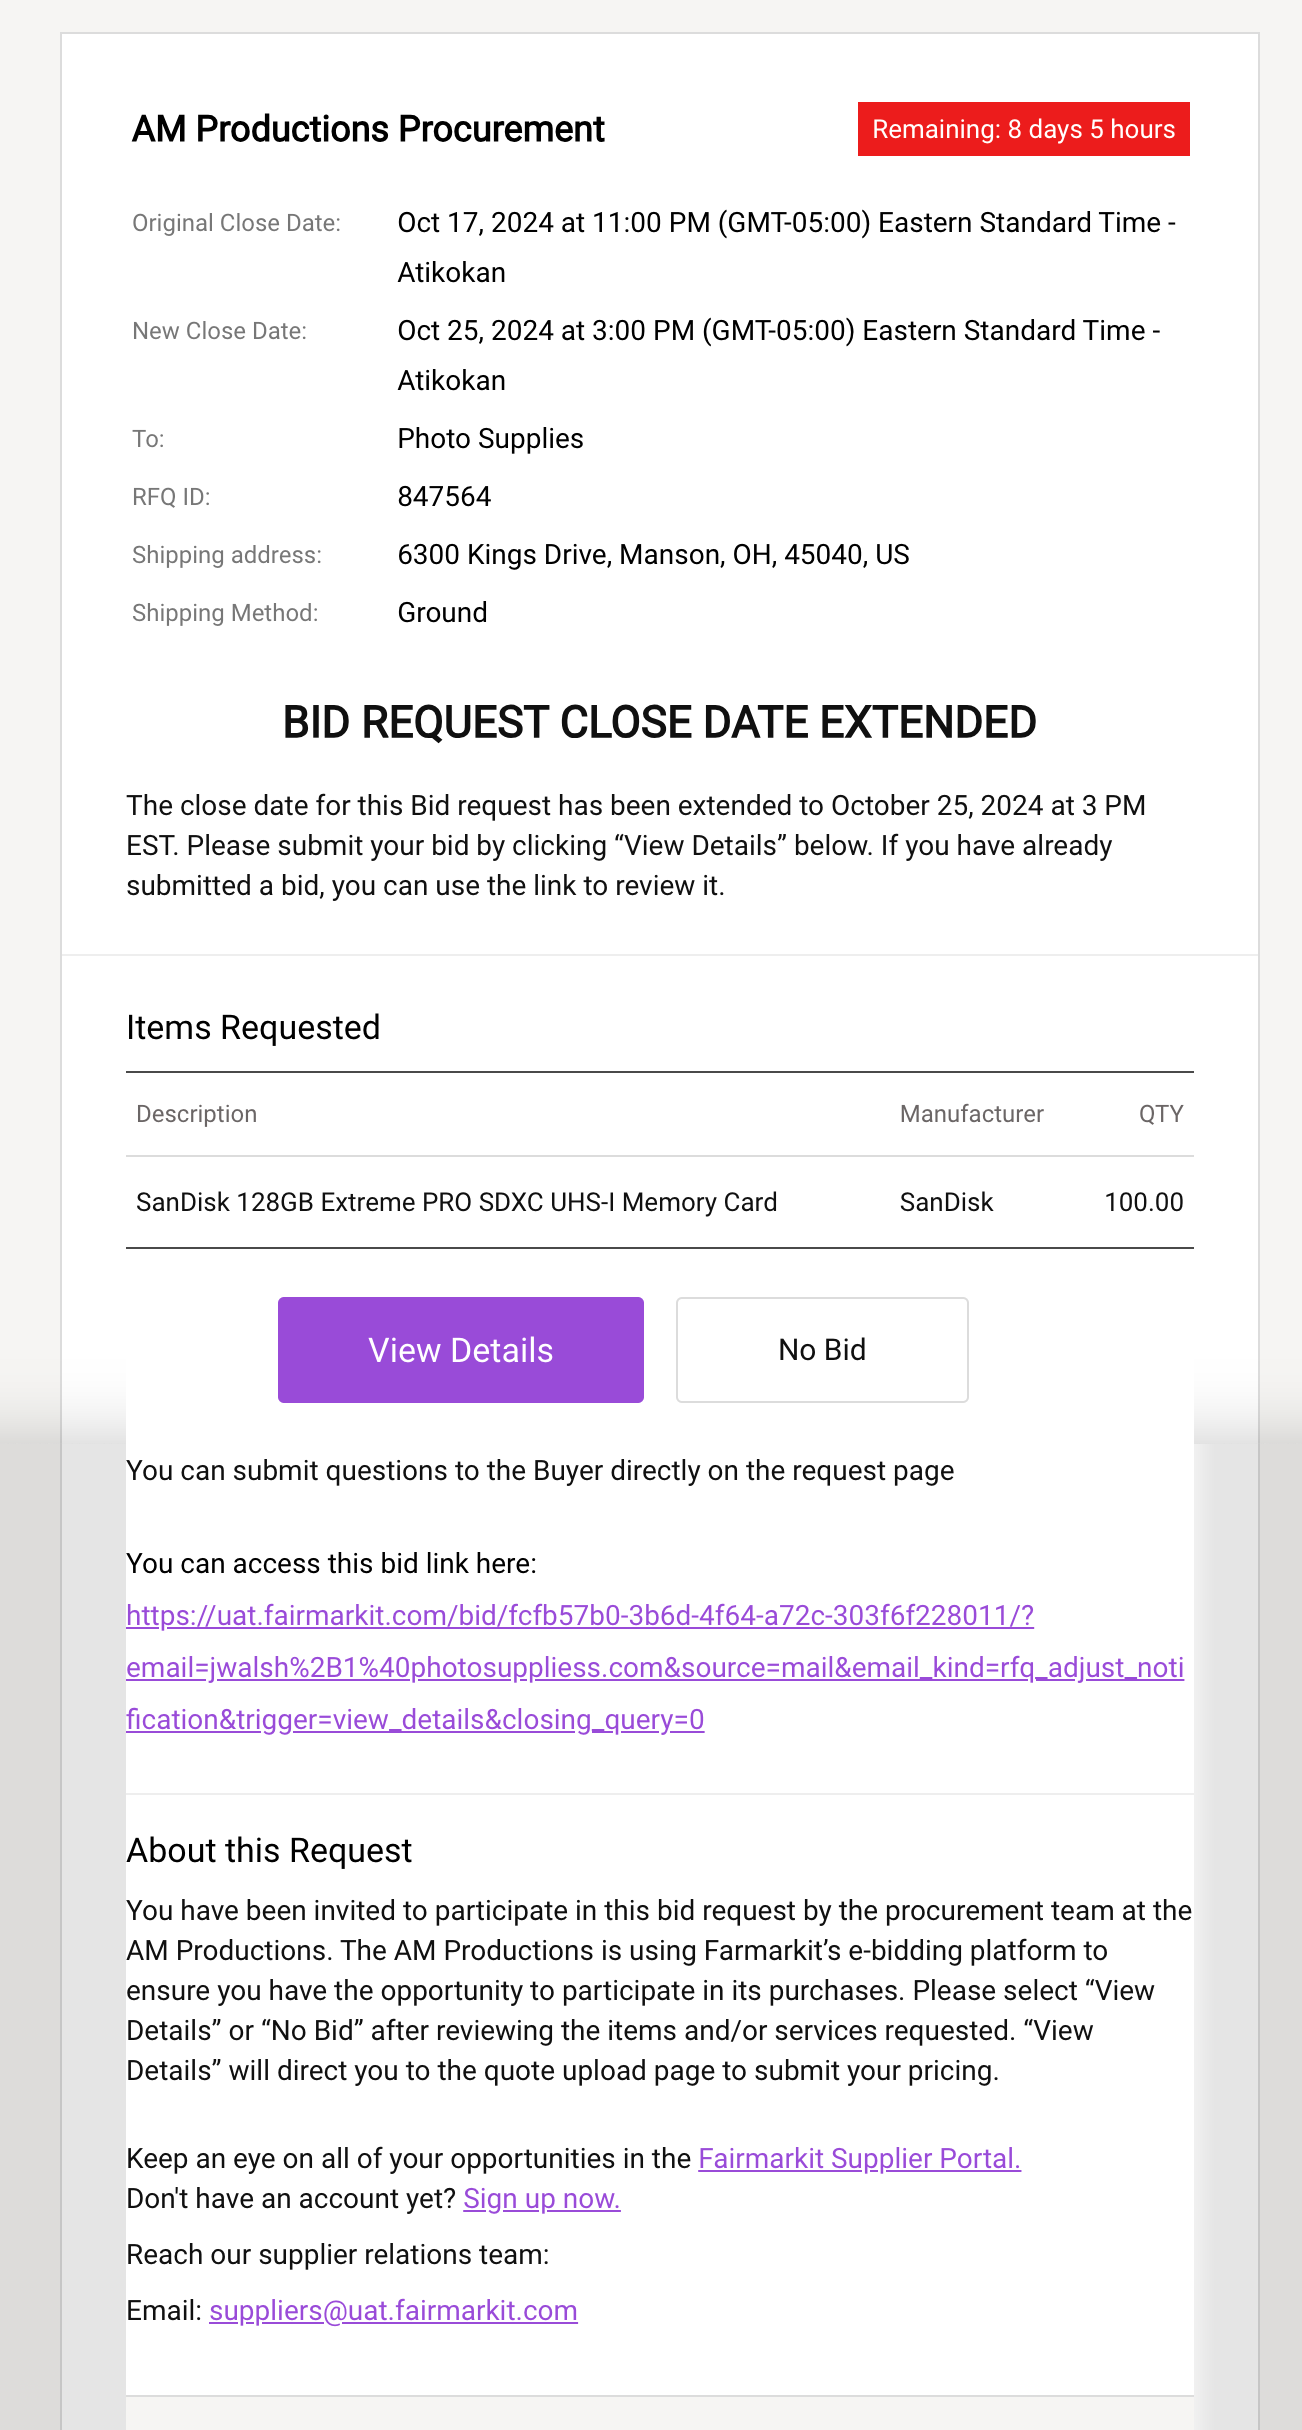Click the Photo Supplies recipient name

(x=490, y=439)
